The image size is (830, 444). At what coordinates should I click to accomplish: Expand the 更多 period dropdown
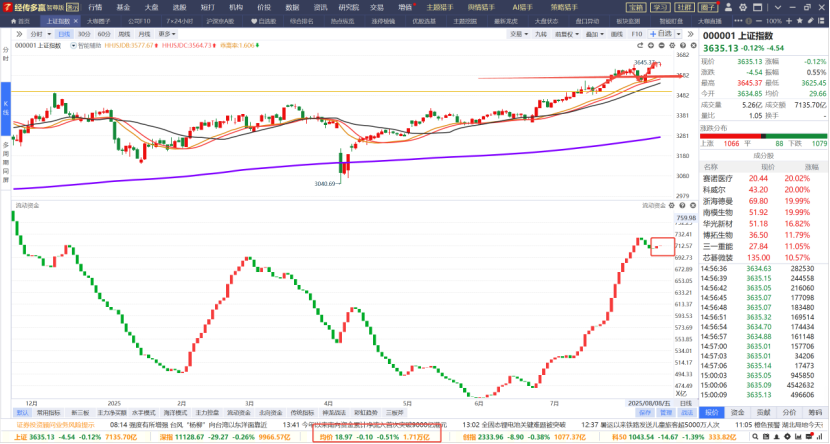[167, 33]
